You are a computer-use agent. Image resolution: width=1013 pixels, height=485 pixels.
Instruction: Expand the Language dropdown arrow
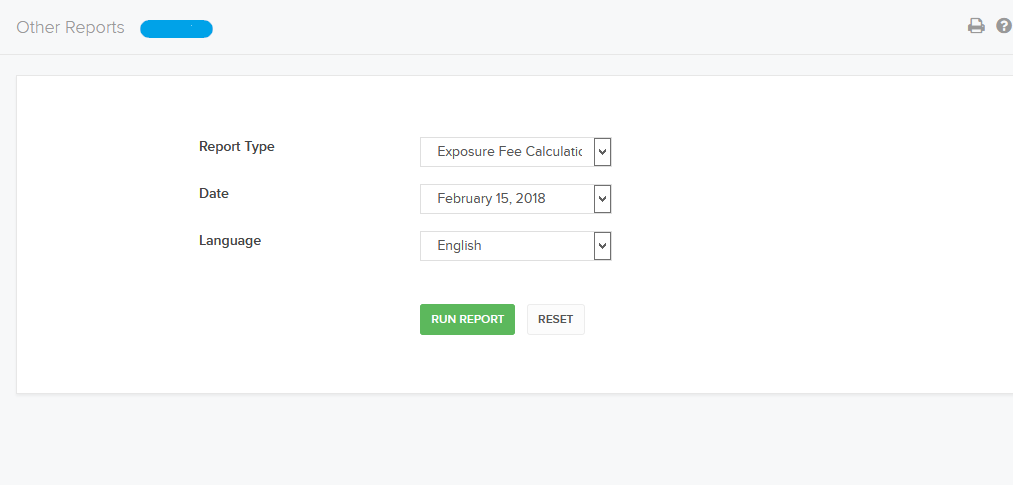tap(602, 246)
